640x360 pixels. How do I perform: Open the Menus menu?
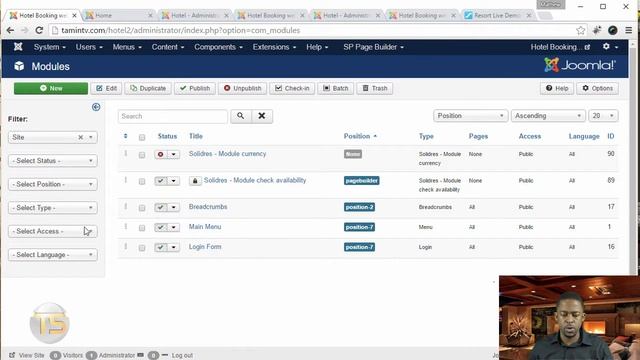tap(127, 47)
